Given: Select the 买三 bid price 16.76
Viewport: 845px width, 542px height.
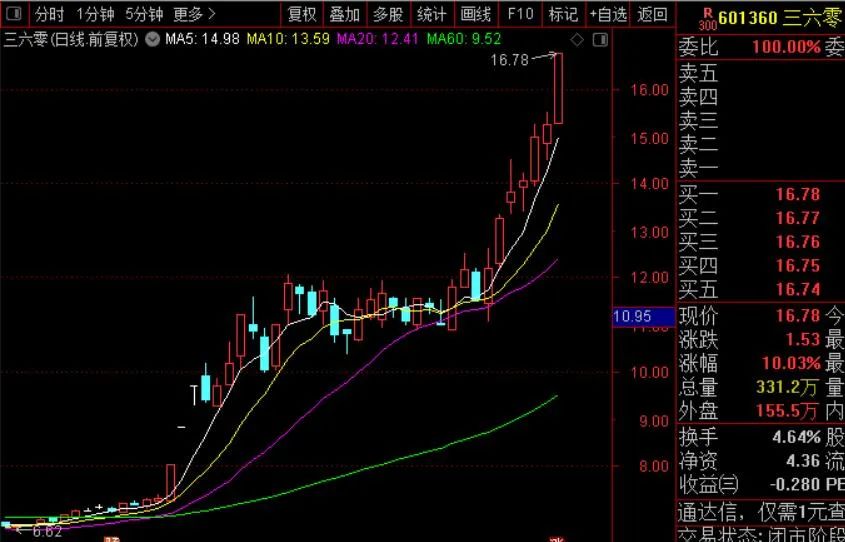Looking at the screenshot, I should coord(798,241).
